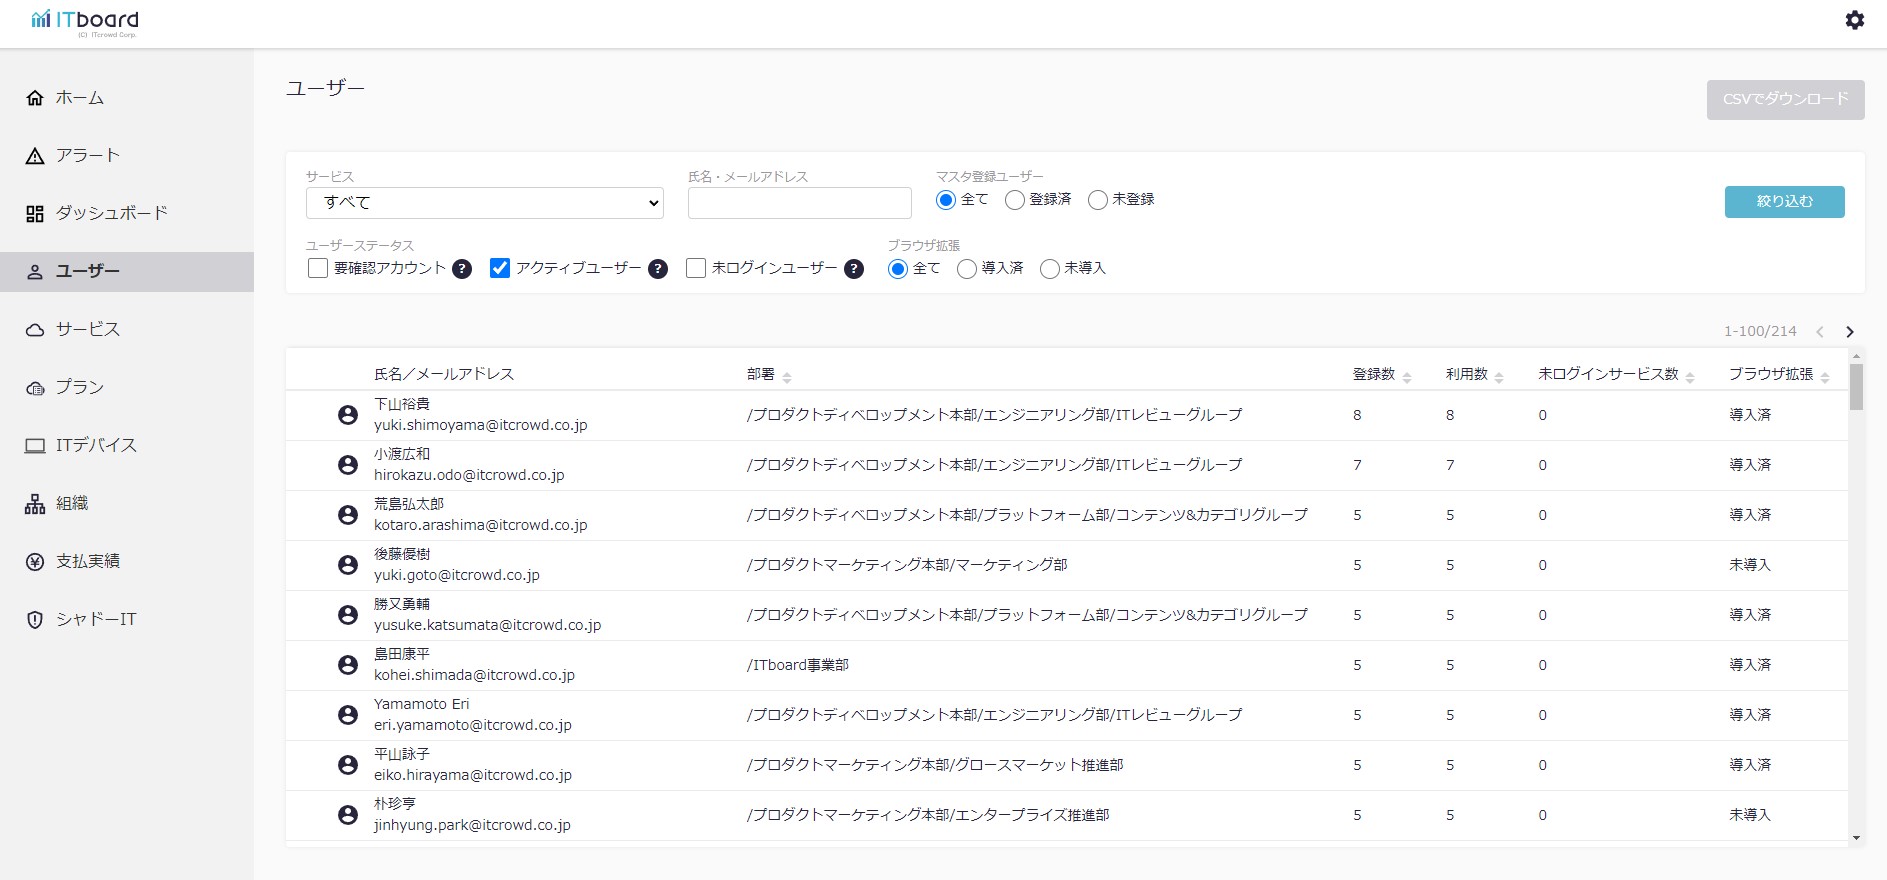
Task: Select ブラウザ拡張 全て radio
Action: tap(898, 269)
